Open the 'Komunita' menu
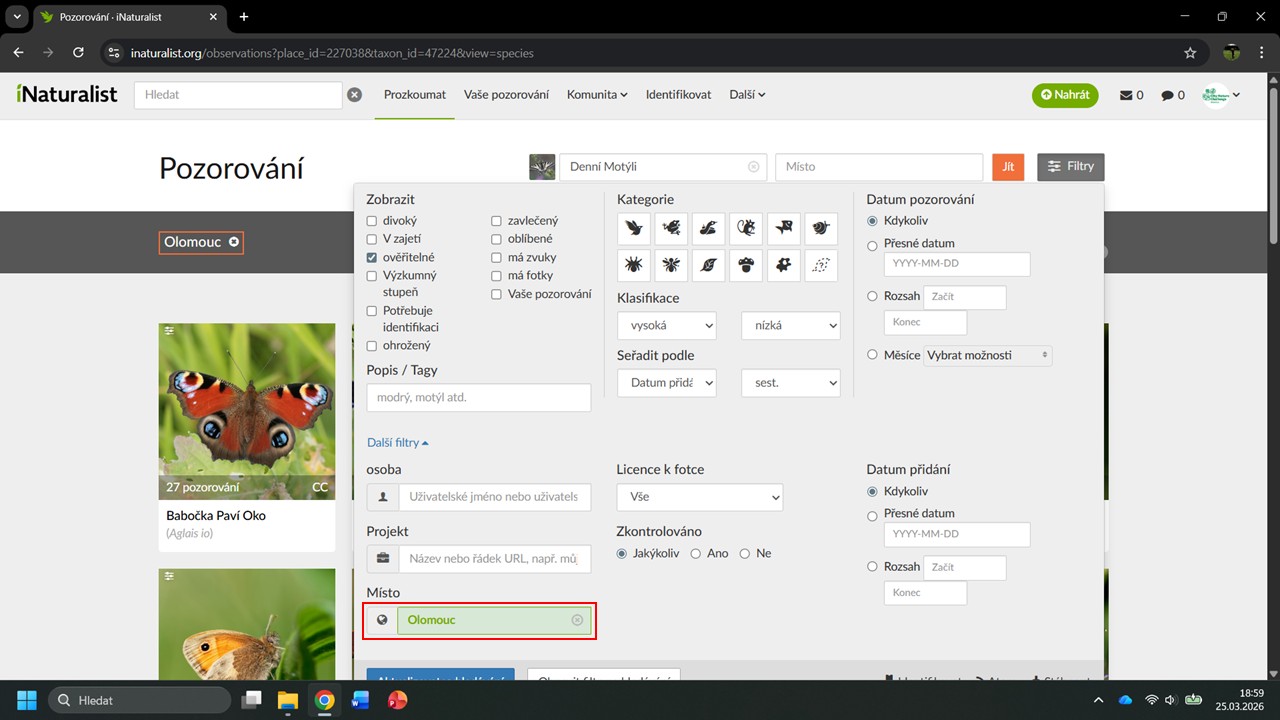This screenshot has height=720, width=1280. click(597, 95)
